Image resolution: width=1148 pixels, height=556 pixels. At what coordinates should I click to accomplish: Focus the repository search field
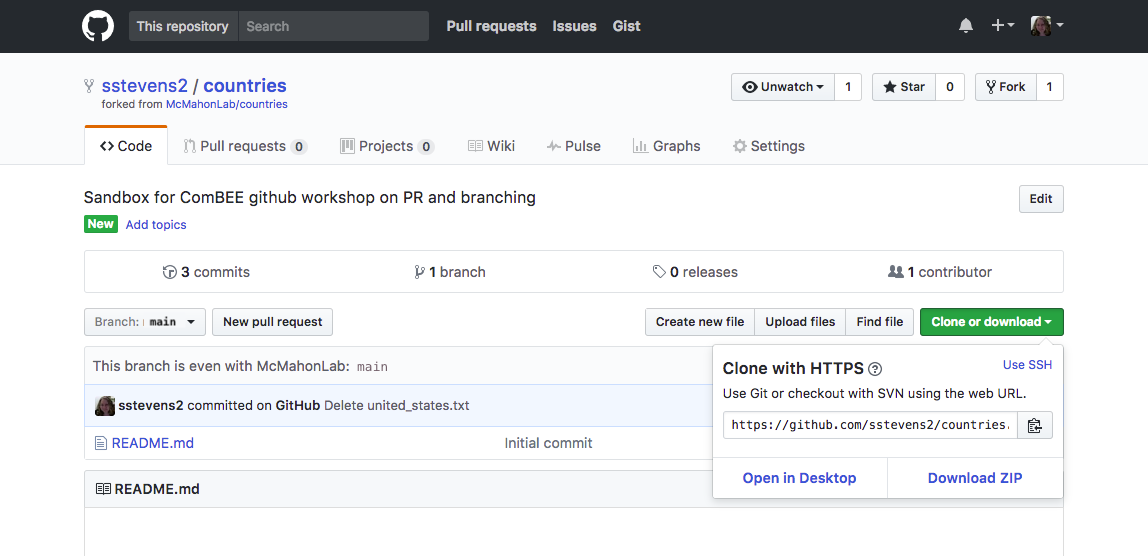point(333,26)
